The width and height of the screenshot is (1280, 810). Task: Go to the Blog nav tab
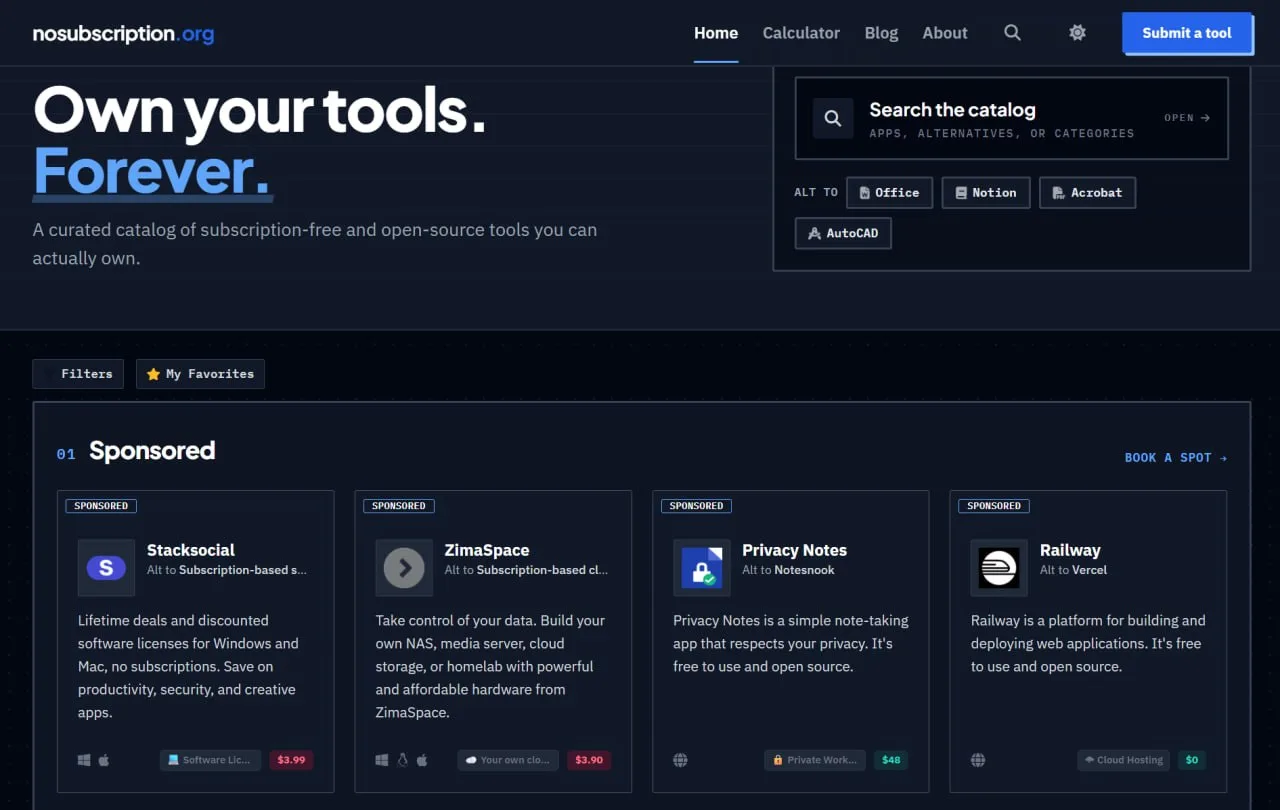pyautogui.click(x=881, y=33)
